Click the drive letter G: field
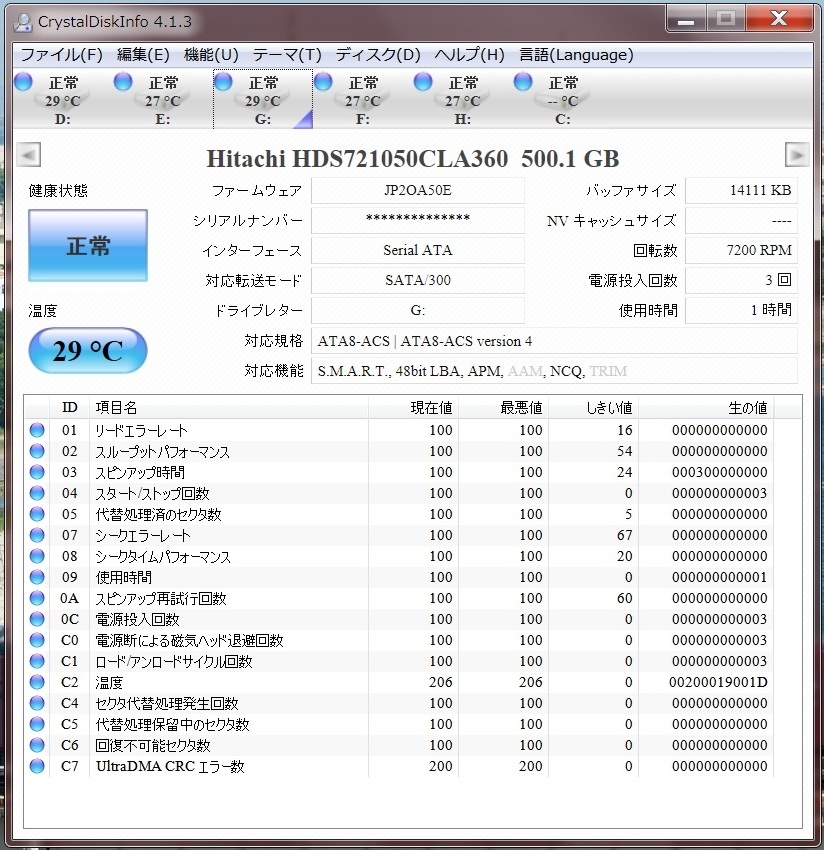 417,310
